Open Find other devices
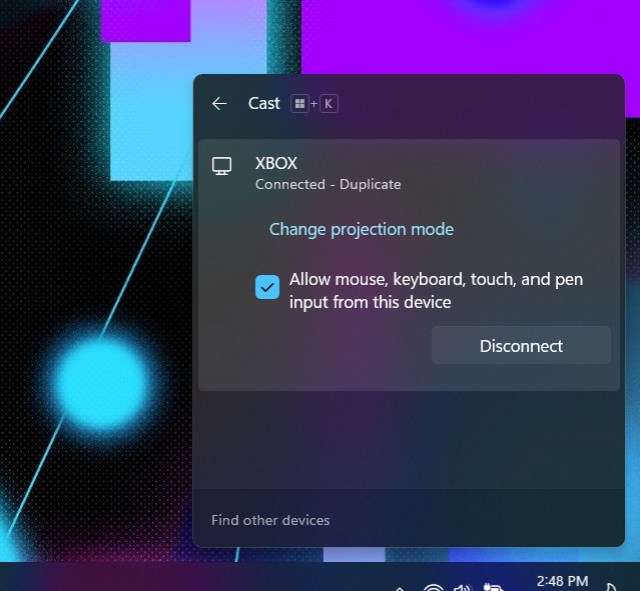This screenshot has width=640, height=591. tap(270, 520)
